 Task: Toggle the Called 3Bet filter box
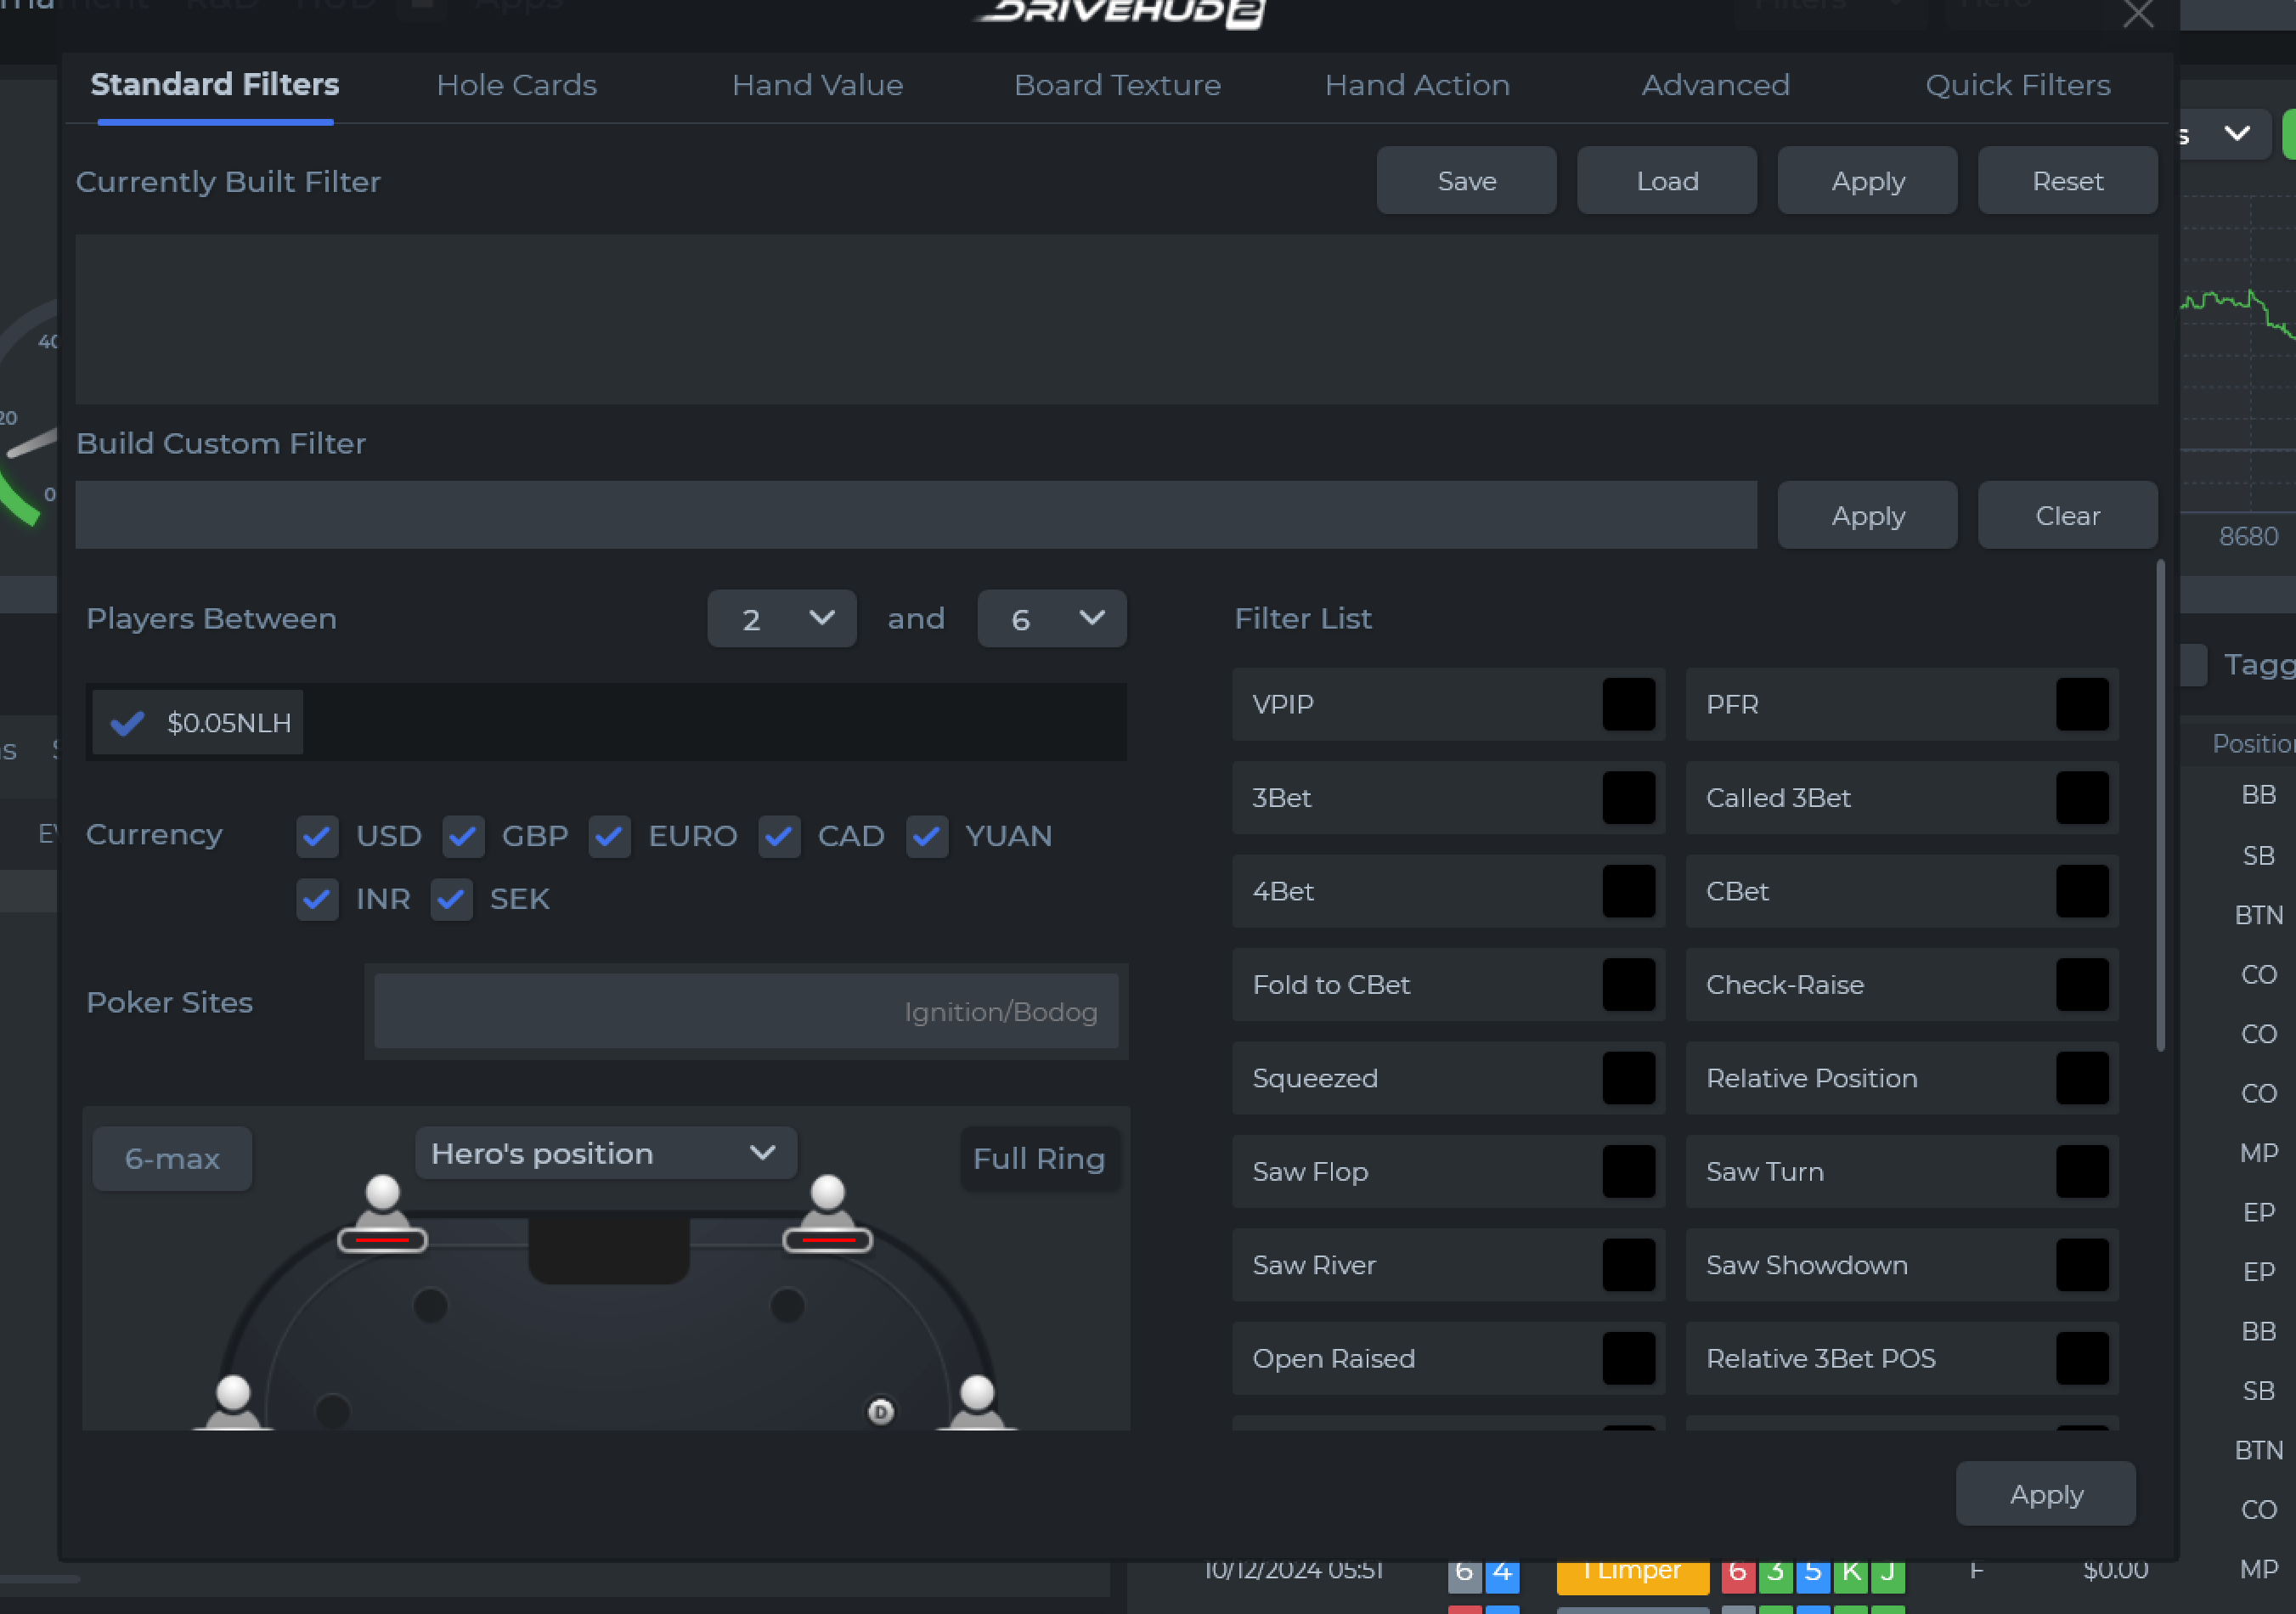pyautogui.click(x=2082, y=797)
